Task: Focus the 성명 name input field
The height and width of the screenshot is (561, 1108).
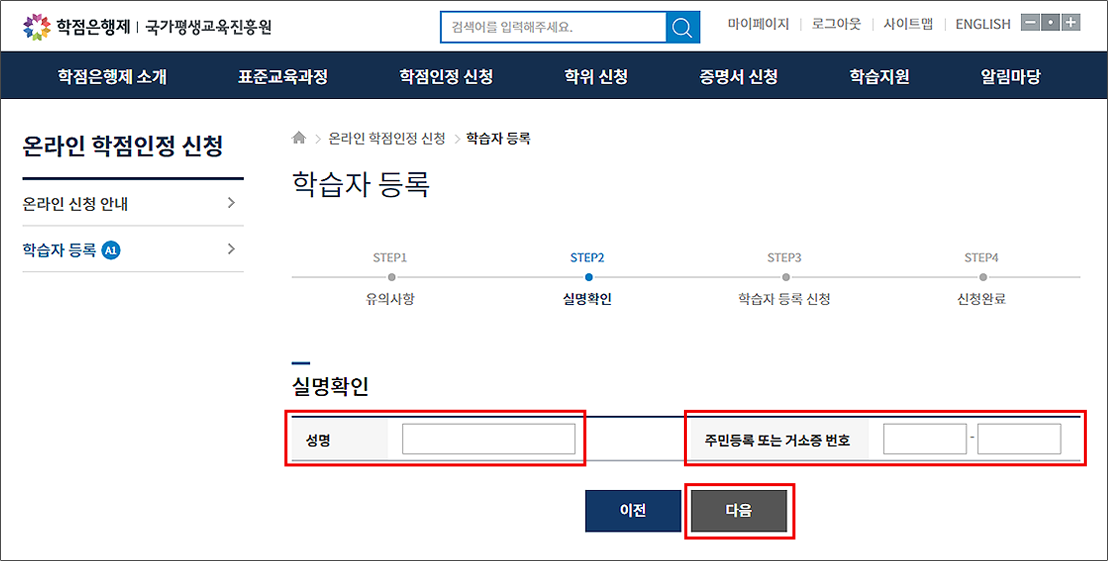Action: [488, 439]
